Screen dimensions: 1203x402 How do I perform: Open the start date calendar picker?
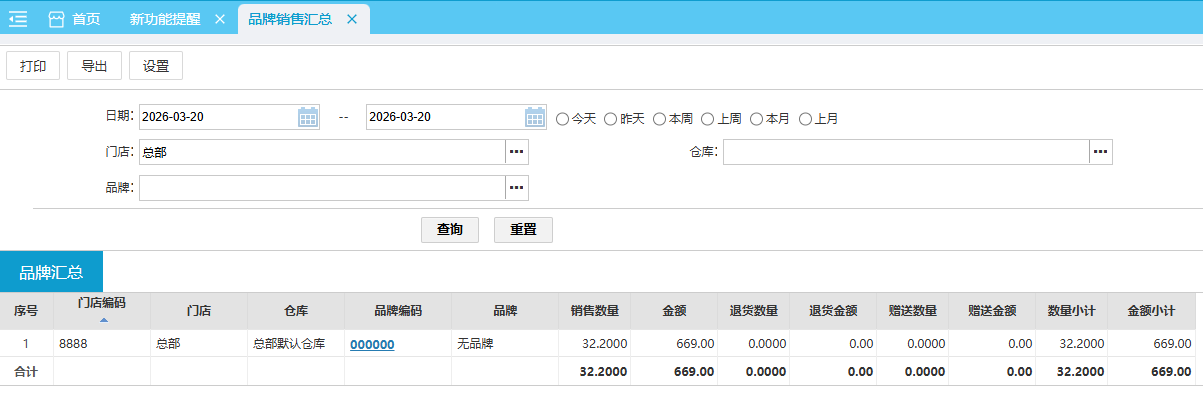point(308,118)
